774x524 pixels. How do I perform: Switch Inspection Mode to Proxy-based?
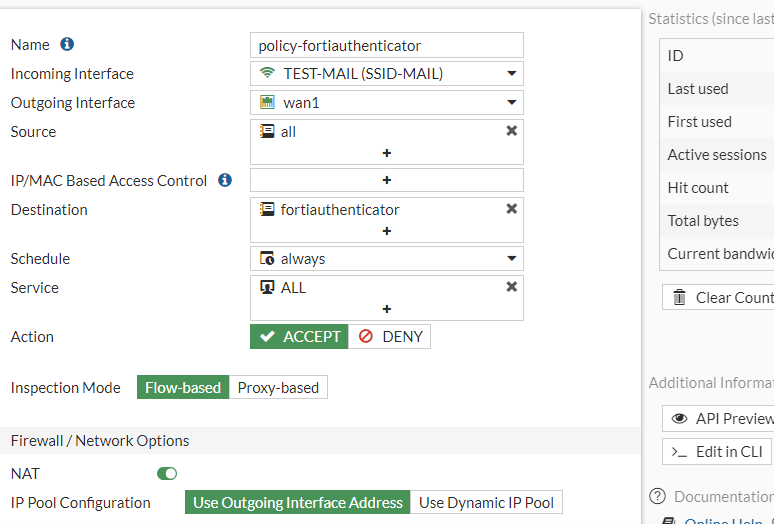click(x=278, y=388)
